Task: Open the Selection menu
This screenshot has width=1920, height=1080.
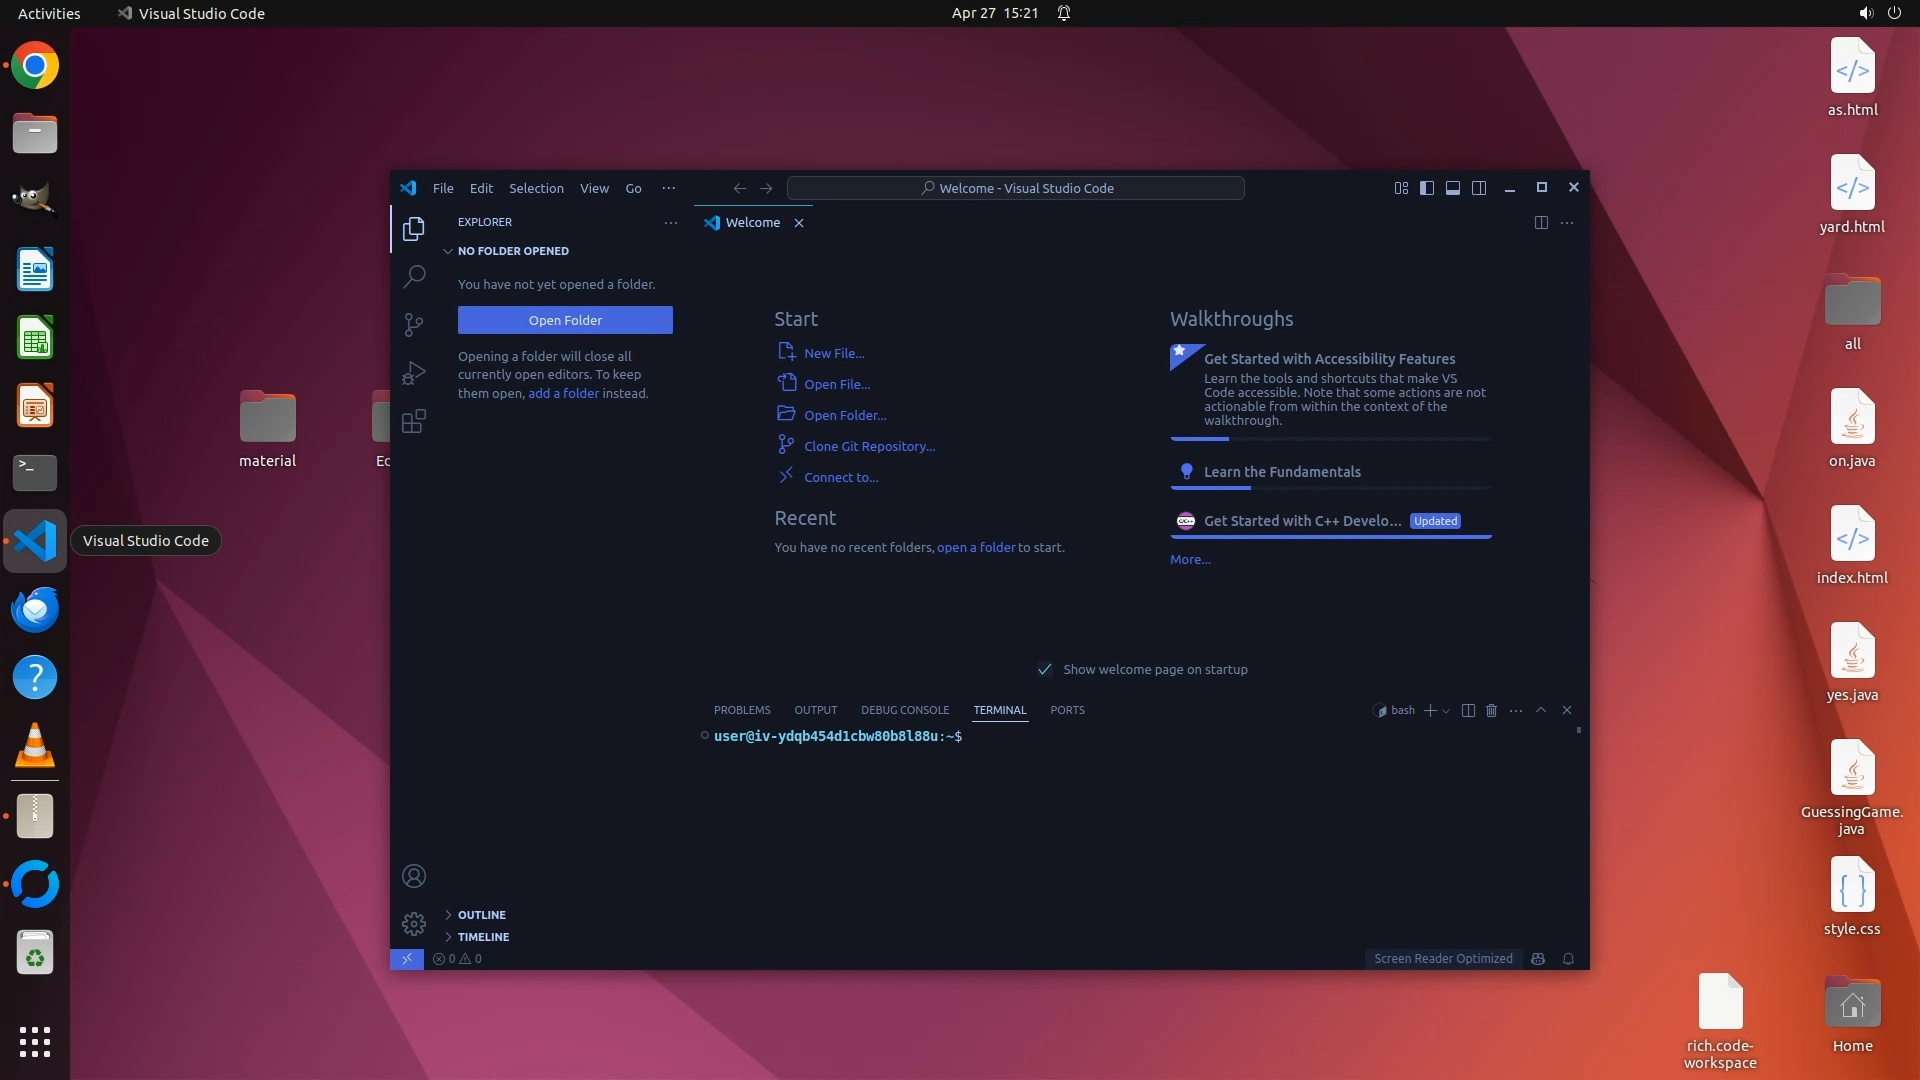Action: coord(536,188)
